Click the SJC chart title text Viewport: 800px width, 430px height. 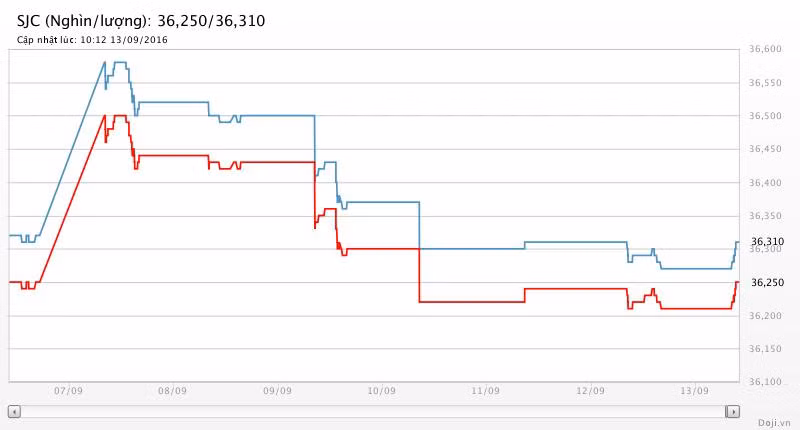click(x=141, y=21)
